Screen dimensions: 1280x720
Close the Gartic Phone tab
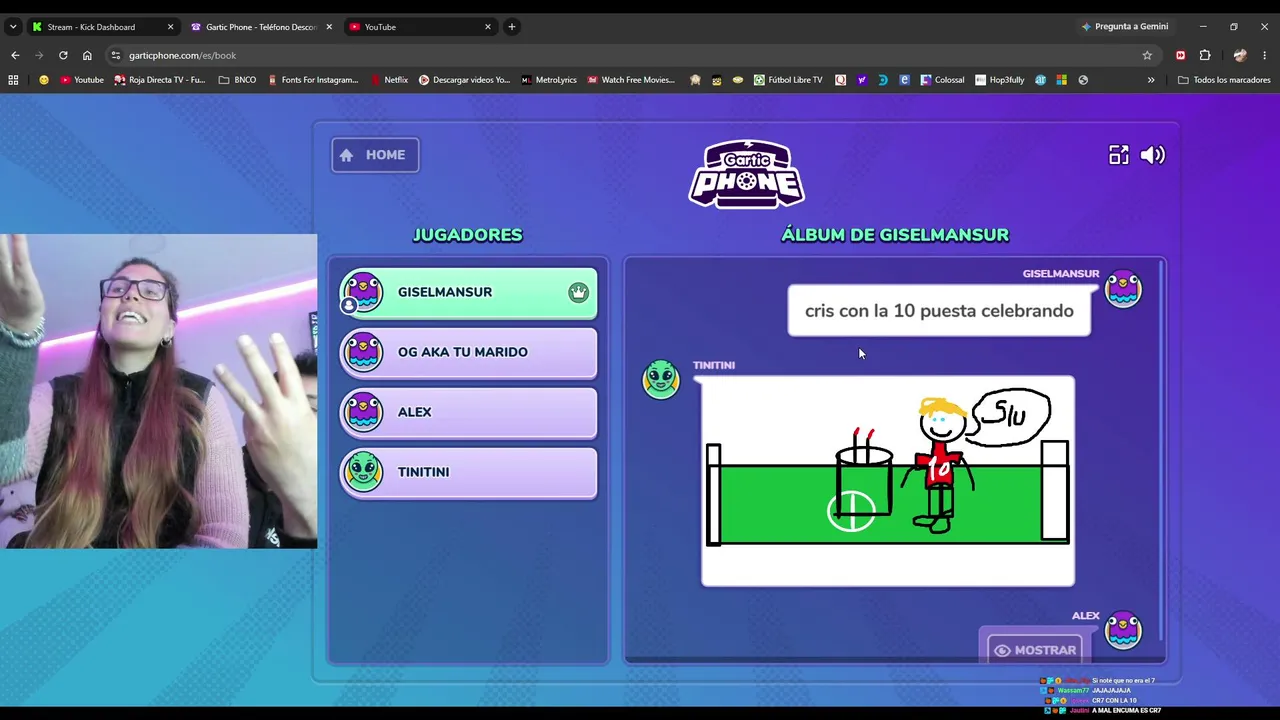329,27
